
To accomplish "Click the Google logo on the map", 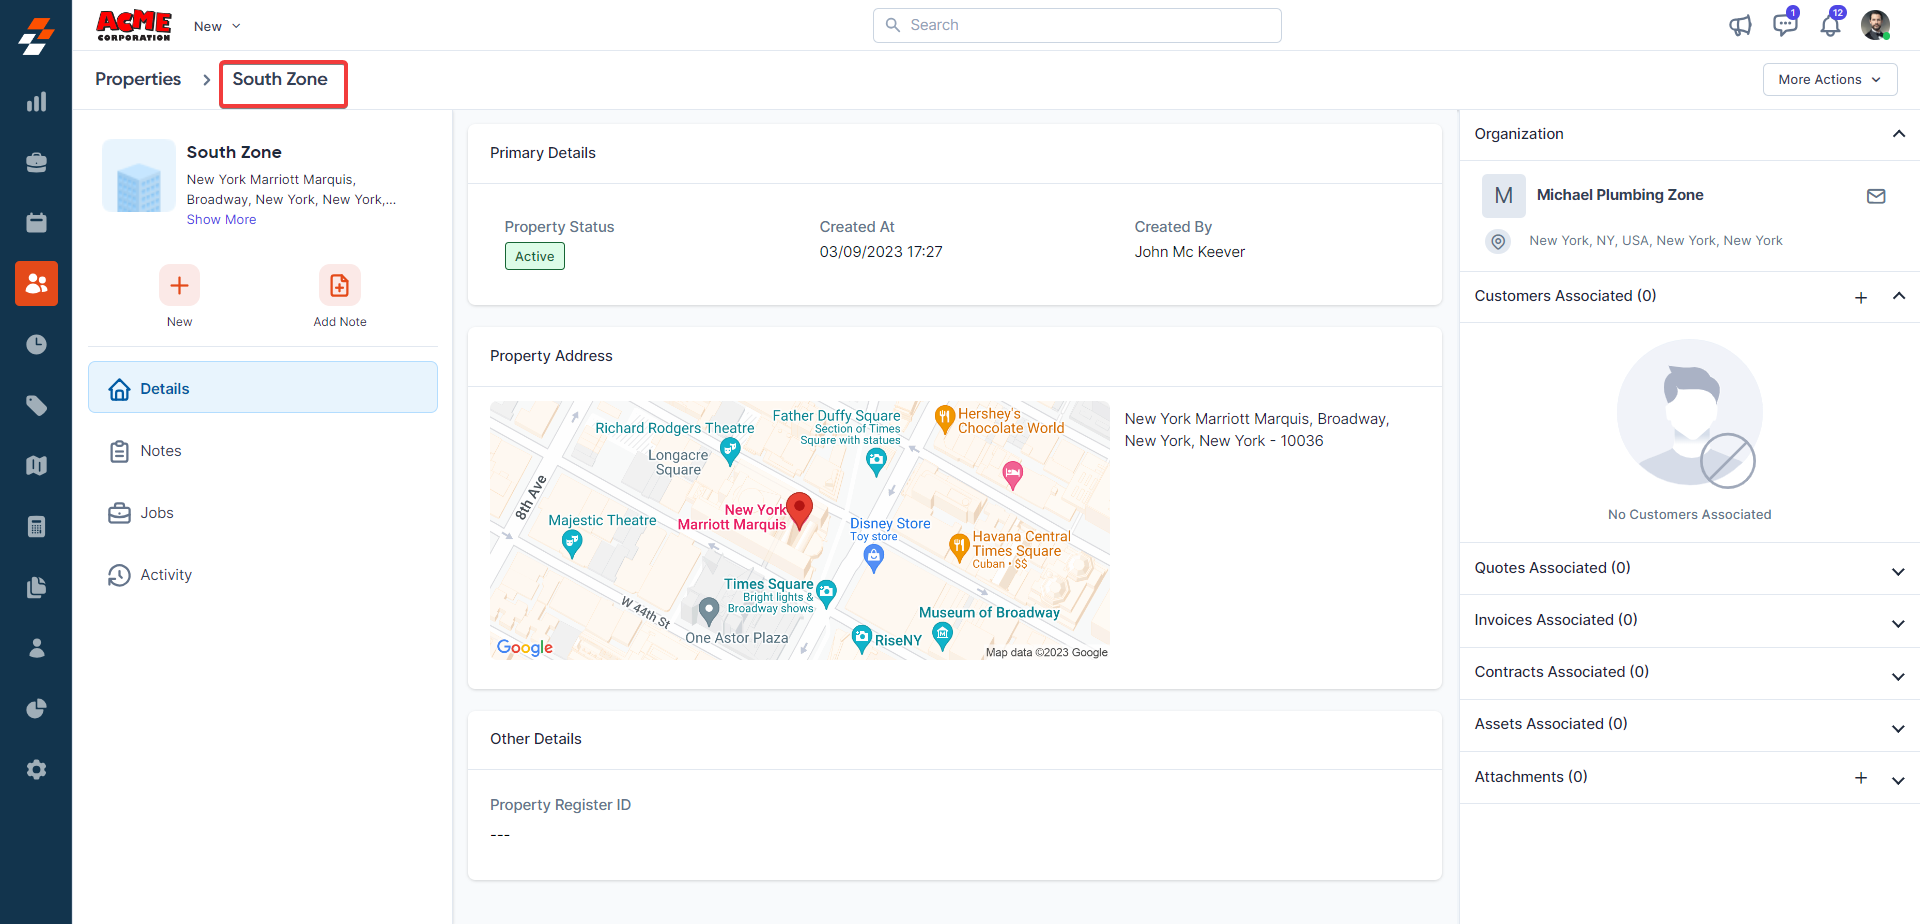I will [x=525, y=648].
